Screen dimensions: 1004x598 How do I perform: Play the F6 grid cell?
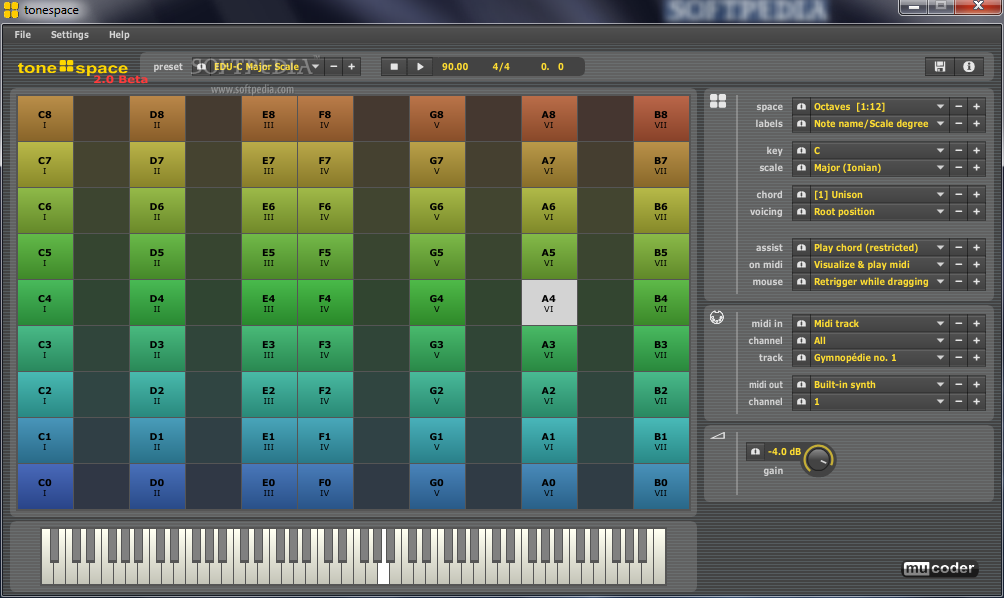pos(325,211)
